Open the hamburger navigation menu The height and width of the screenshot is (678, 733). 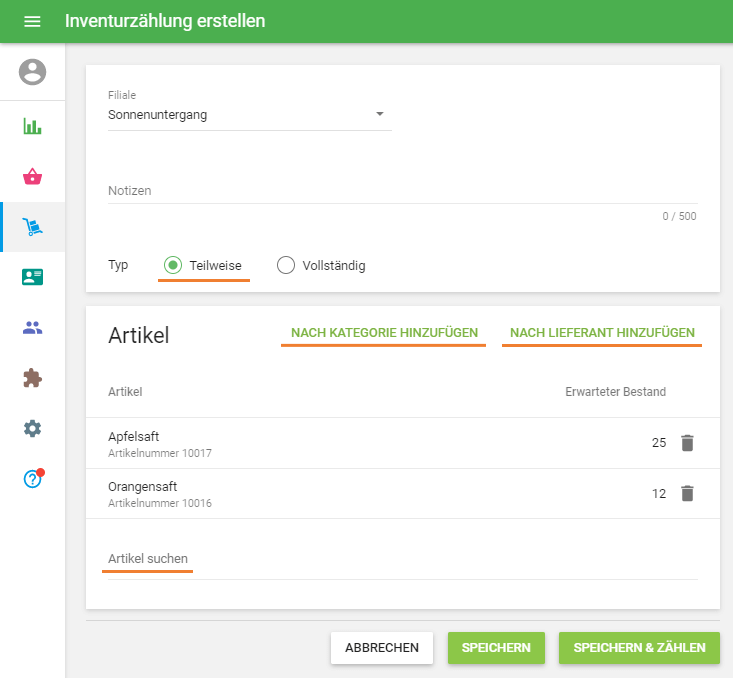32,21
